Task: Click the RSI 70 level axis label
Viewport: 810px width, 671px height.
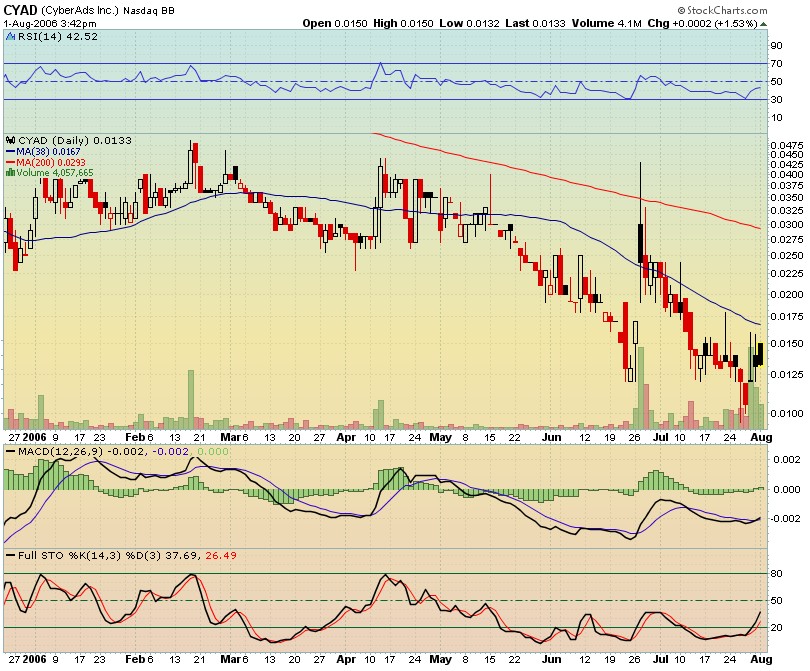Action: (x=775, y=63)
